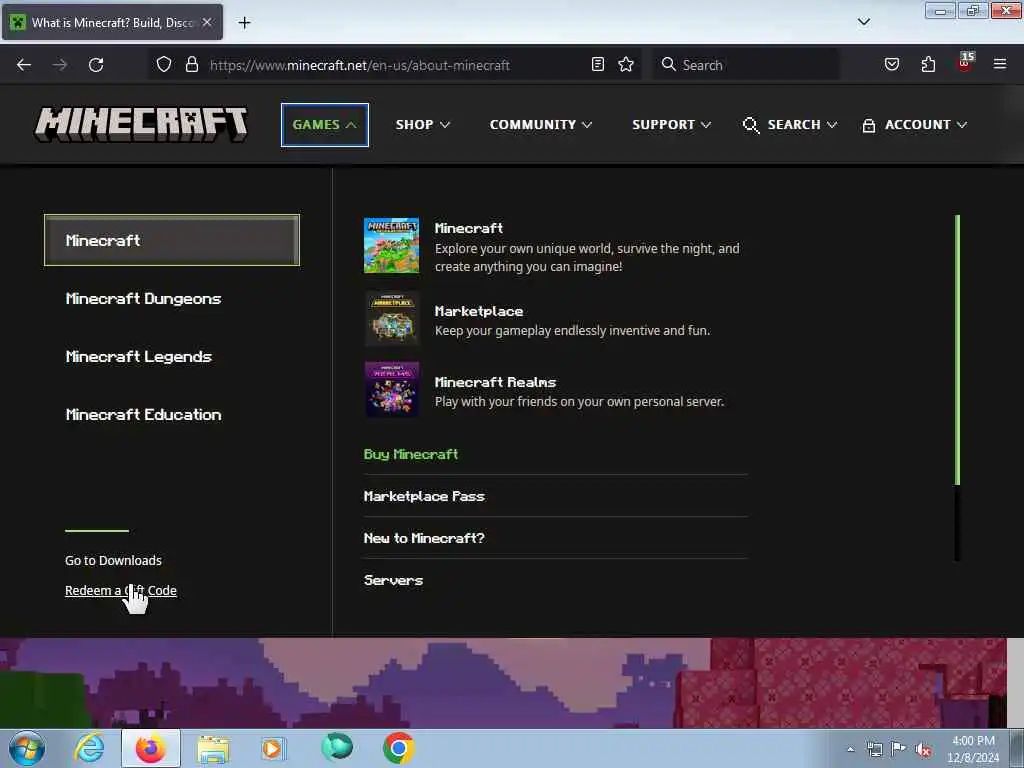Viewport: 1024px width, 768px height.
Task: Click the Minecraft Realms thumbnail image
Action: [x=391, y=389]
